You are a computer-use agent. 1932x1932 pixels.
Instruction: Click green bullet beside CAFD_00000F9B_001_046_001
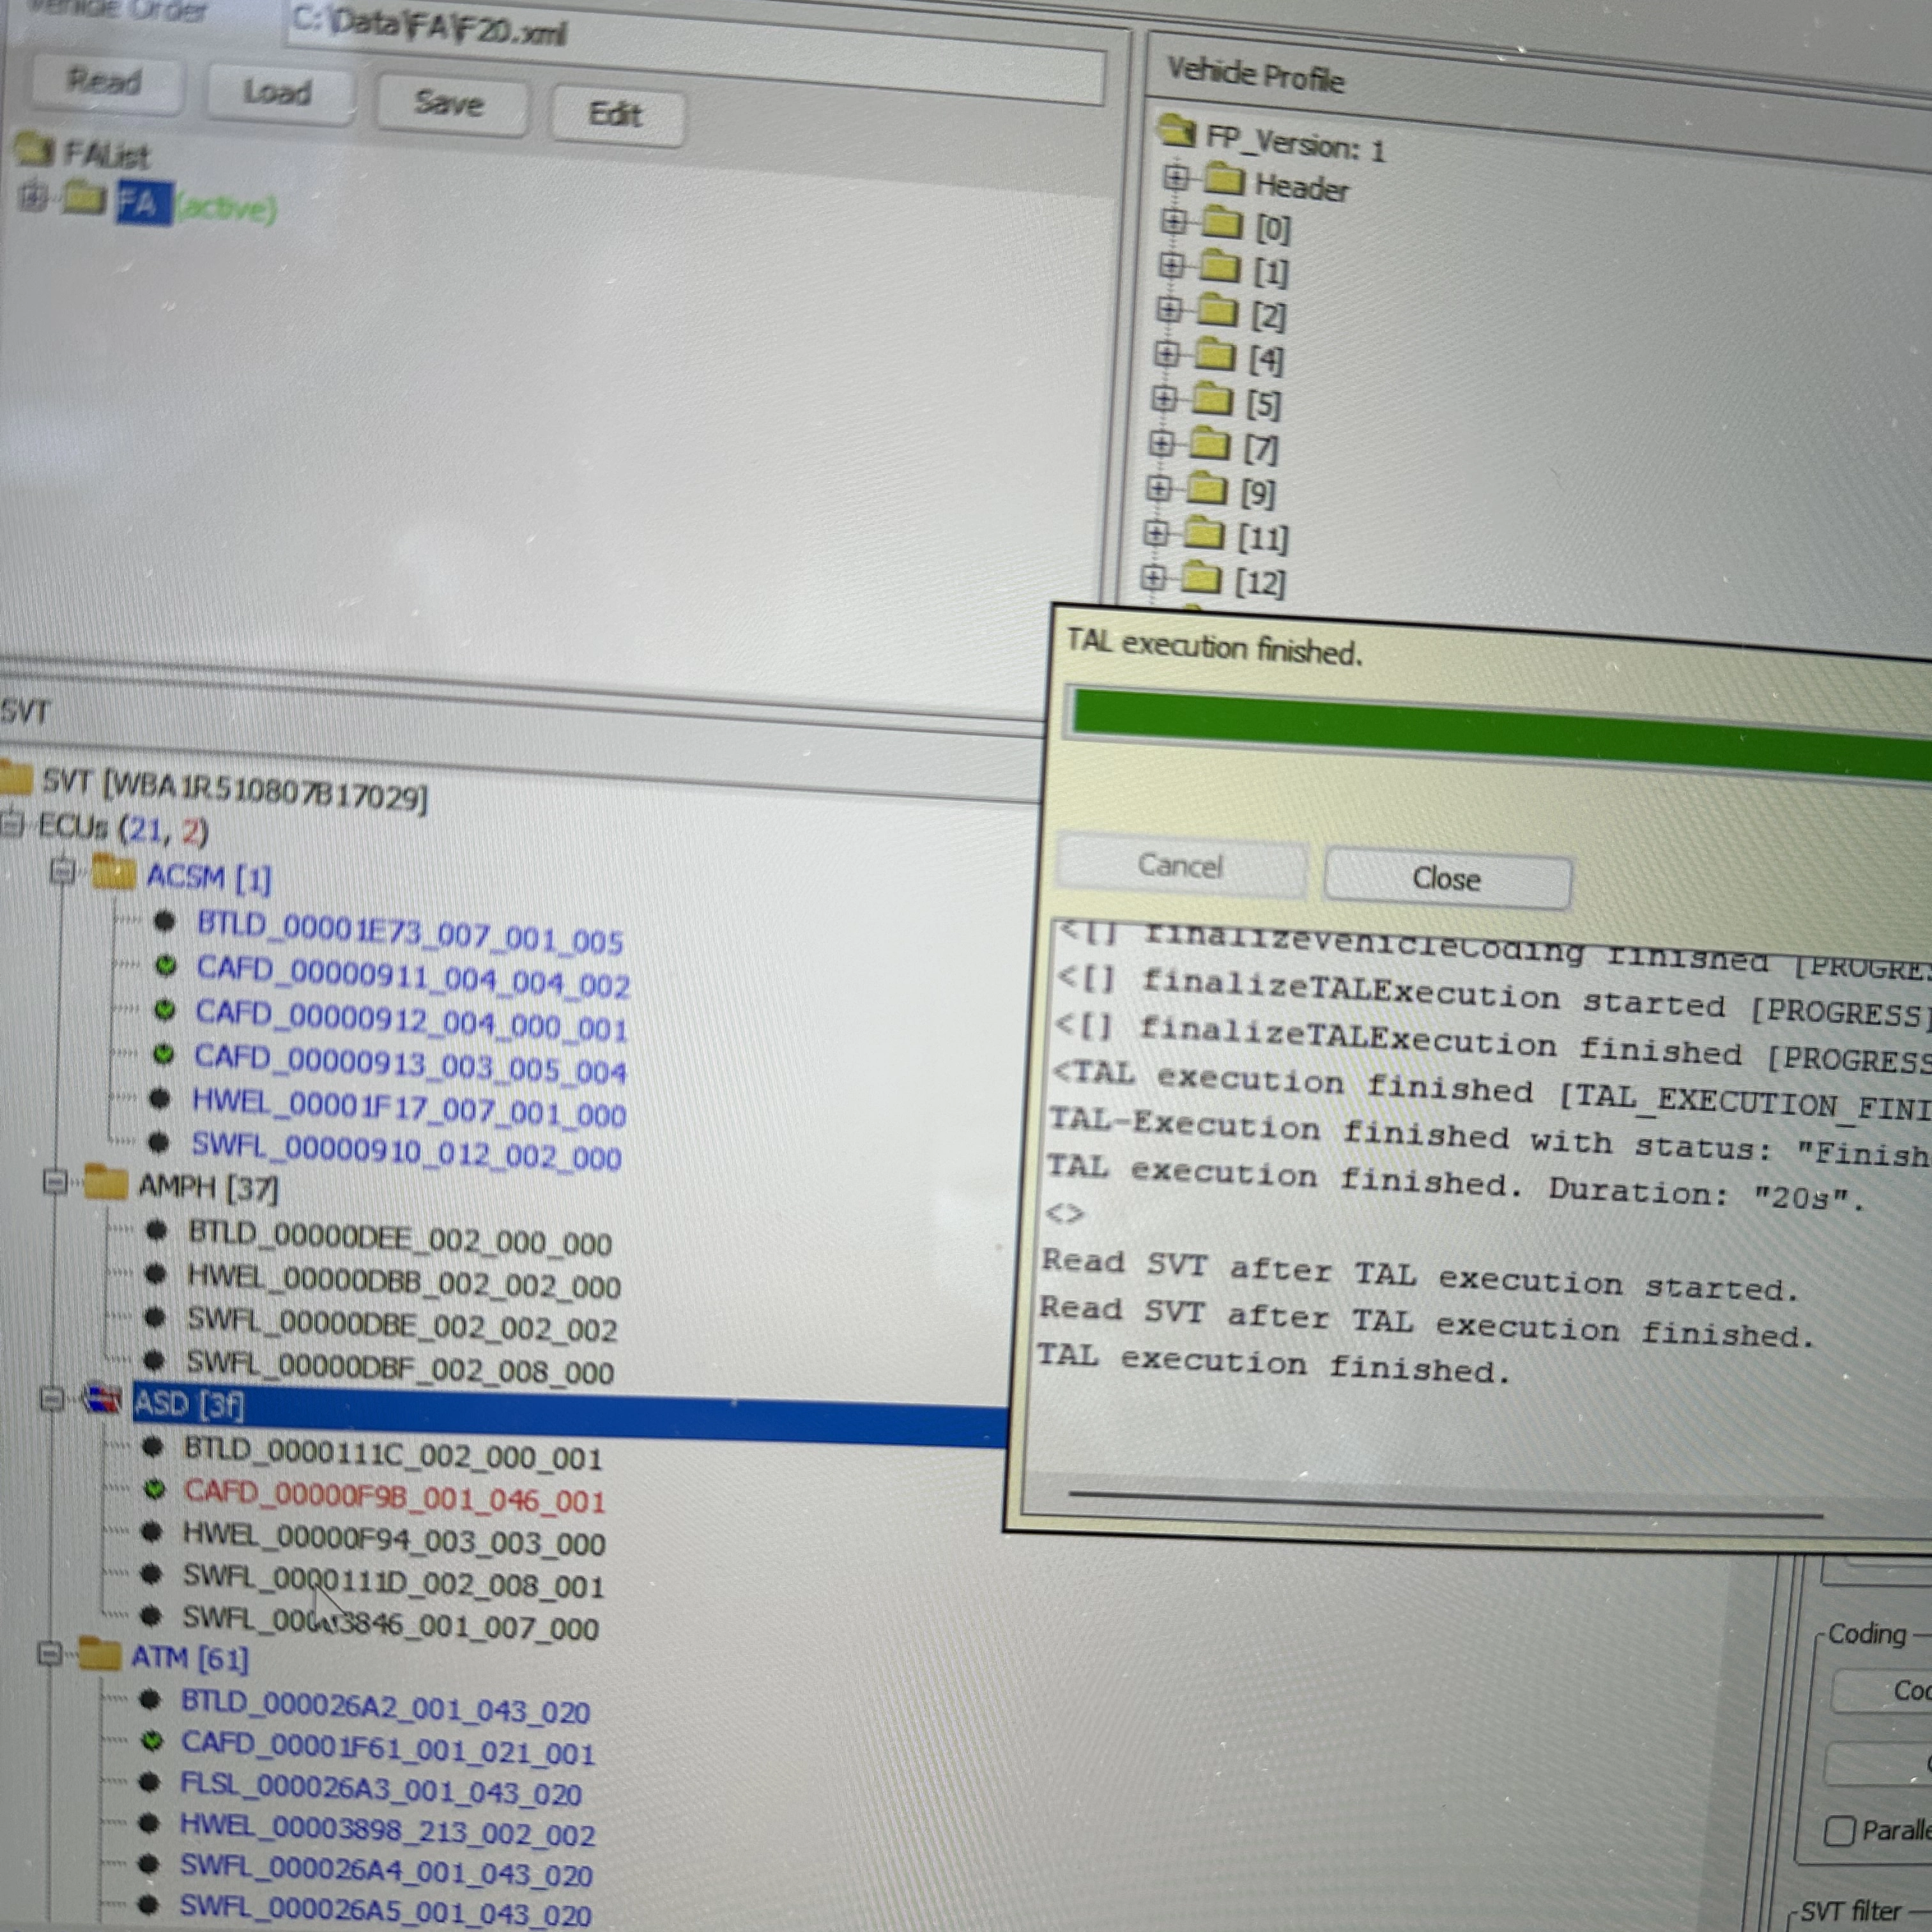(154, 1490)
